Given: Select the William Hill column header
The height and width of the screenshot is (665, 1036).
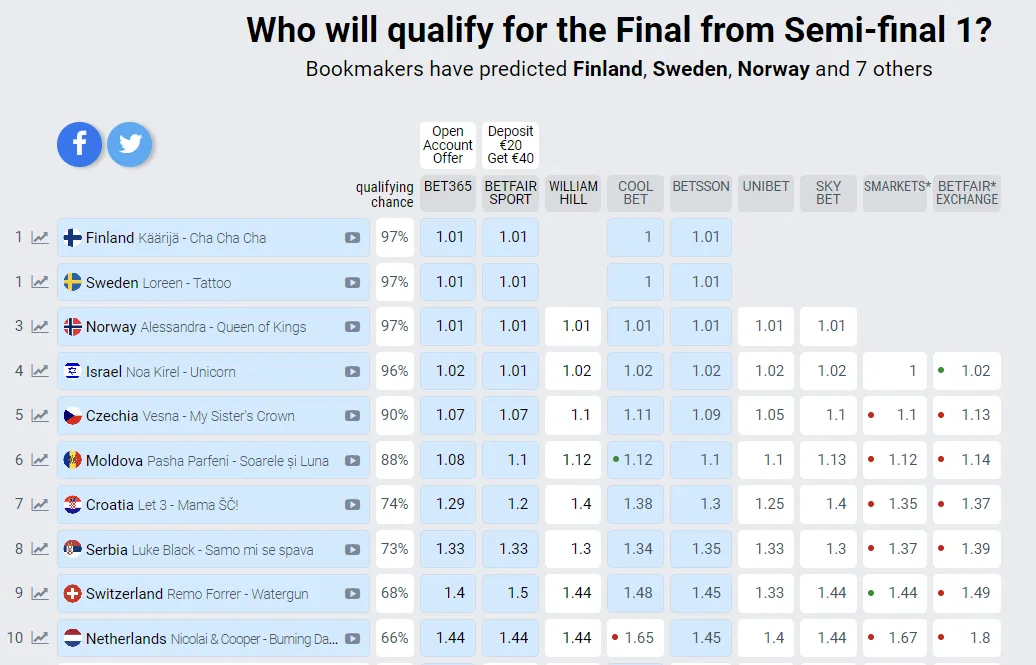Looking at the screenshot, I should tap(573, 193).
